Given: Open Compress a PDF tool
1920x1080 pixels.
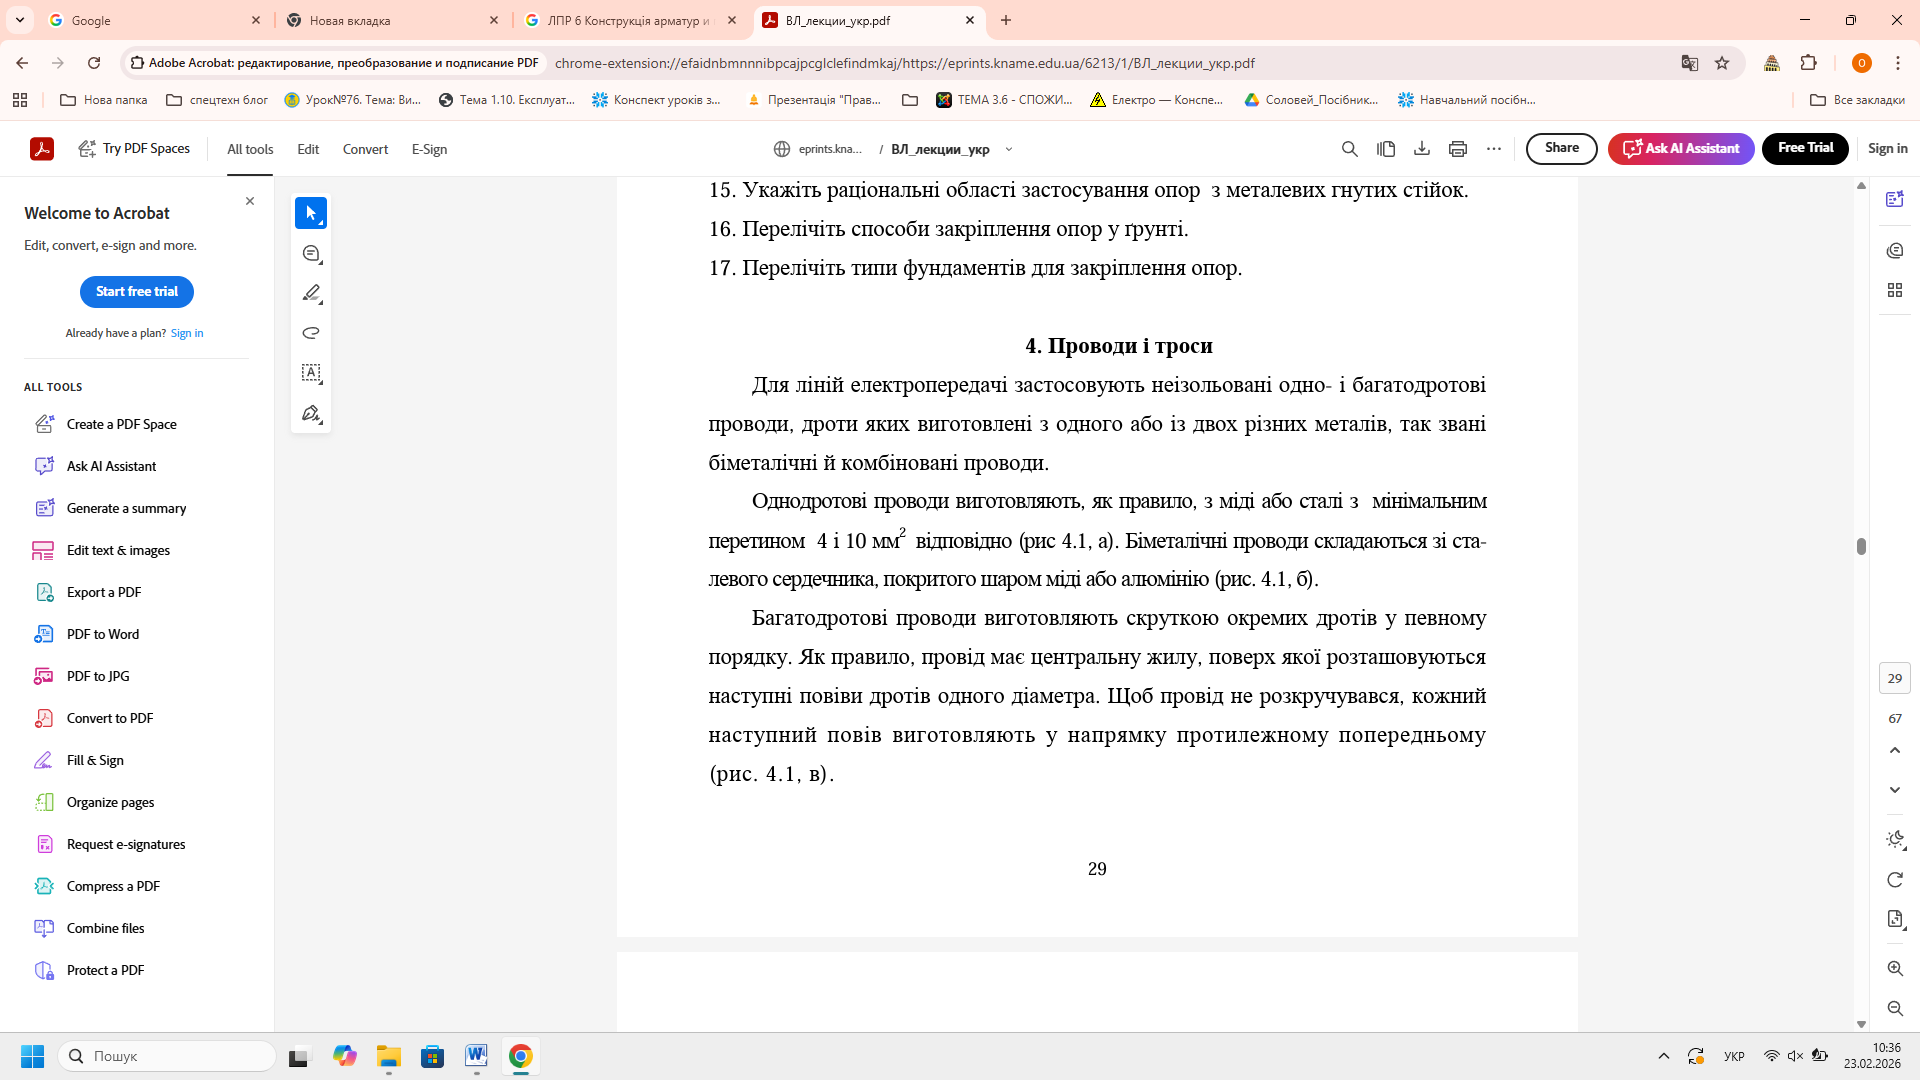Looking at the screenshot, I should click(x=113, y=886).
